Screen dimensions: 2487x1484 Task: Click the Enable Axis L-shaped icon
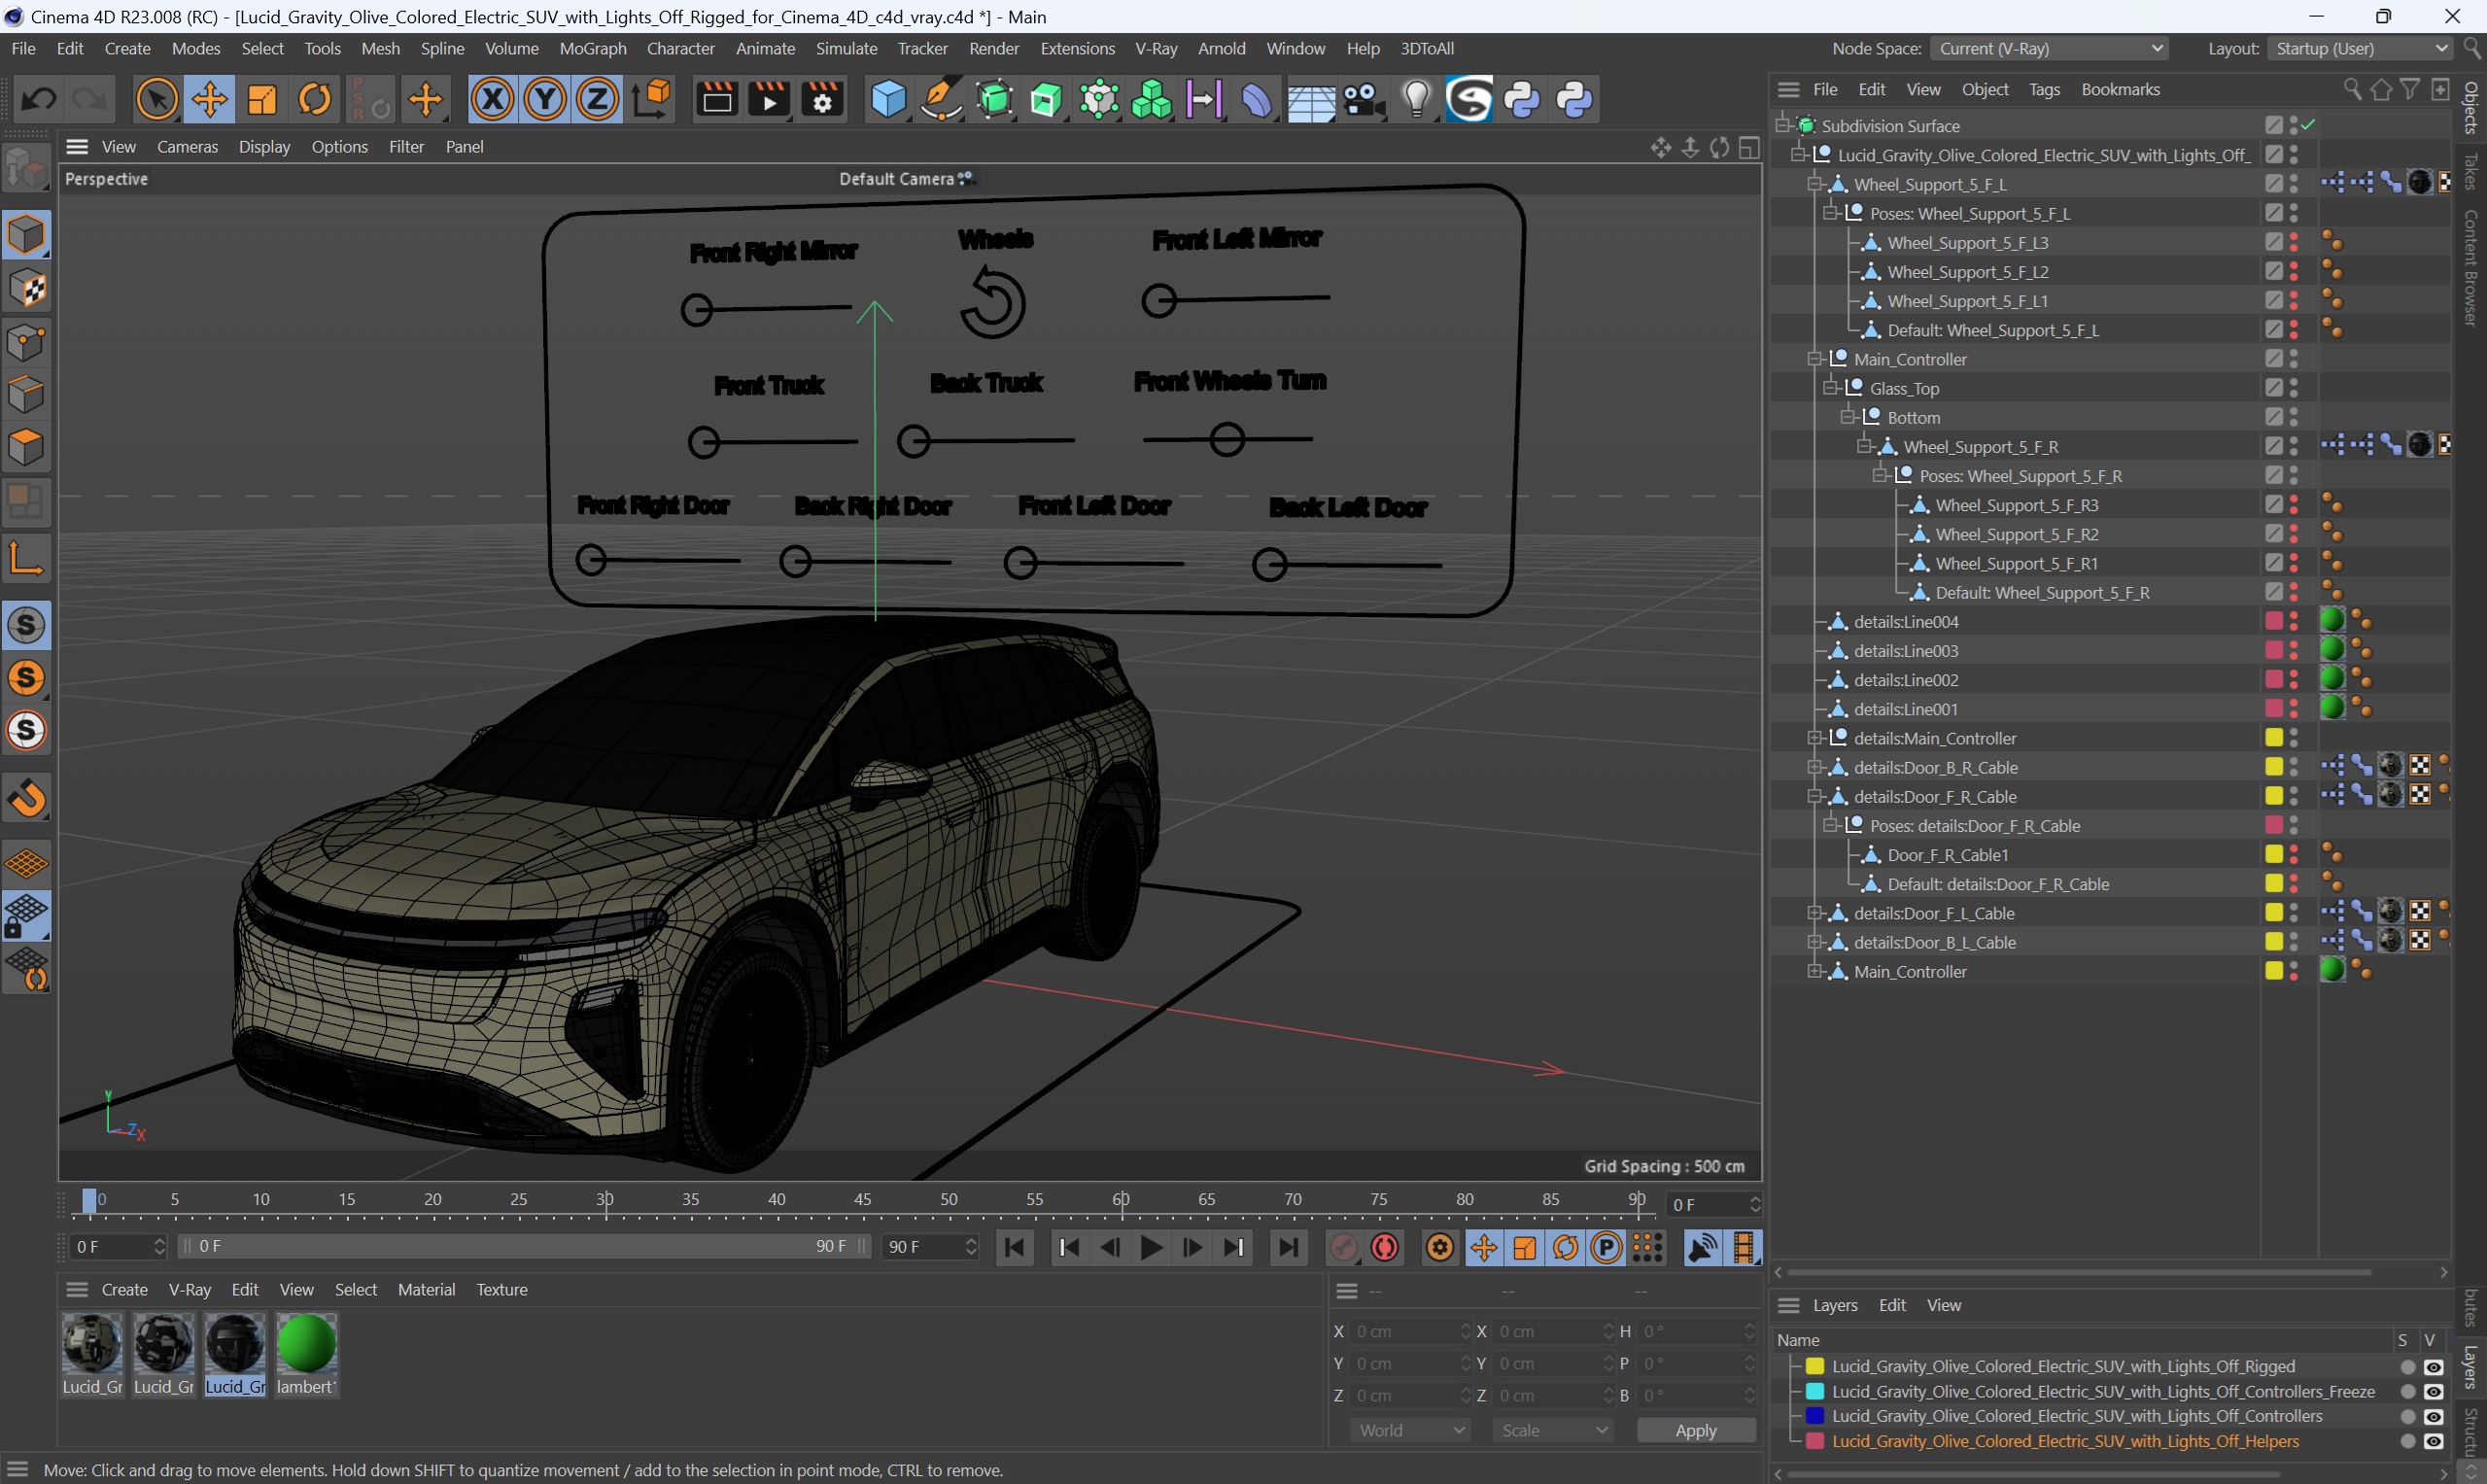(27, 558)
